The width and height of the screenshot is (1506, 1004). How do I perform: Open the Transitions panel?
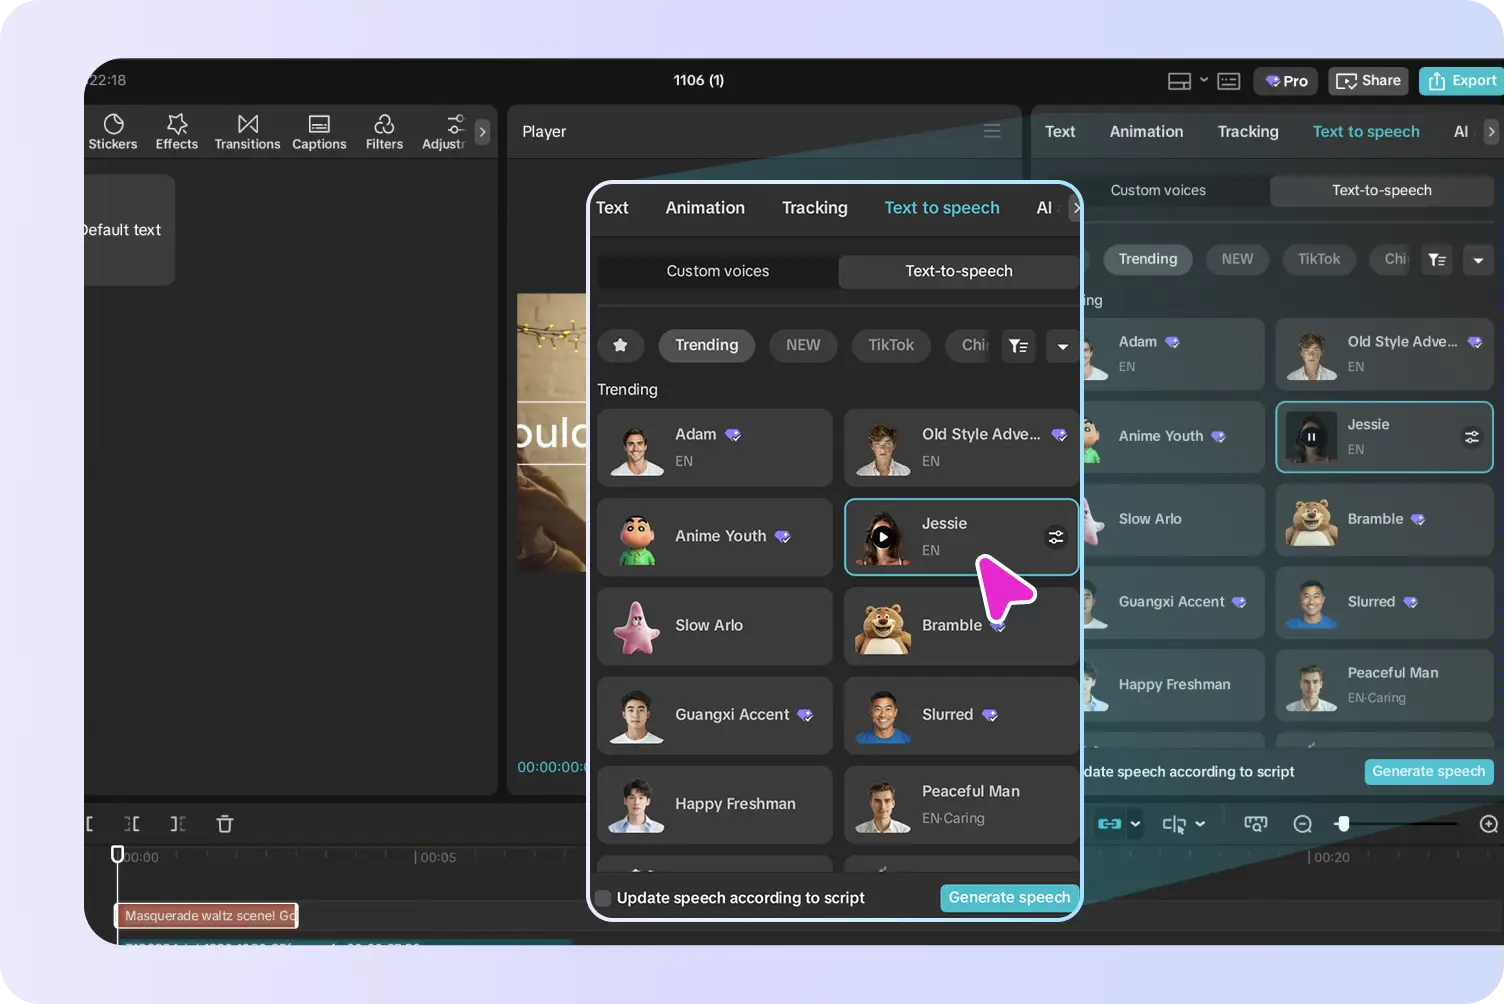(247, 131)
